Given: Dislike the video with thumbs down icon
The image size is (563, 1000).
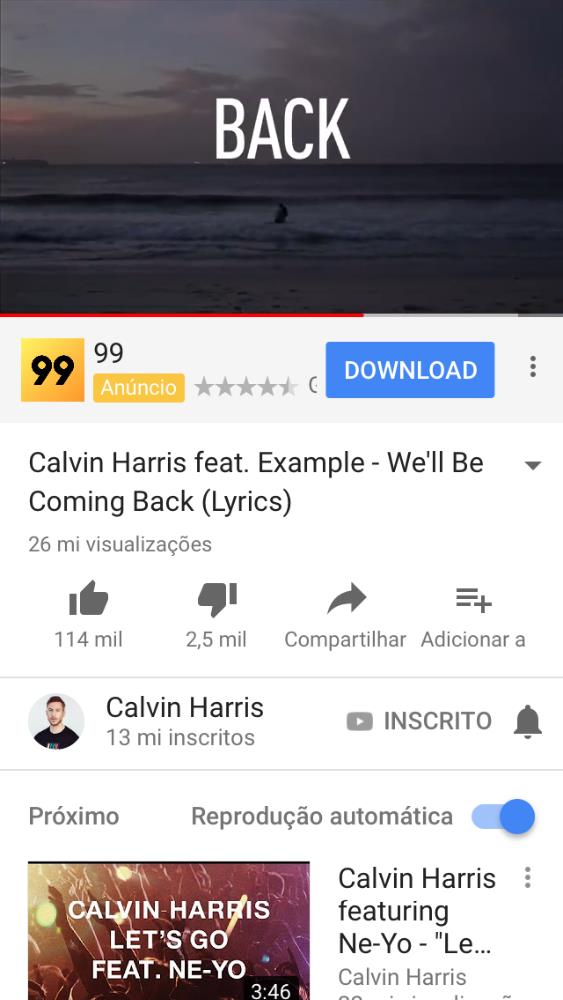Looking at the screenshot, I should [217, 599].
